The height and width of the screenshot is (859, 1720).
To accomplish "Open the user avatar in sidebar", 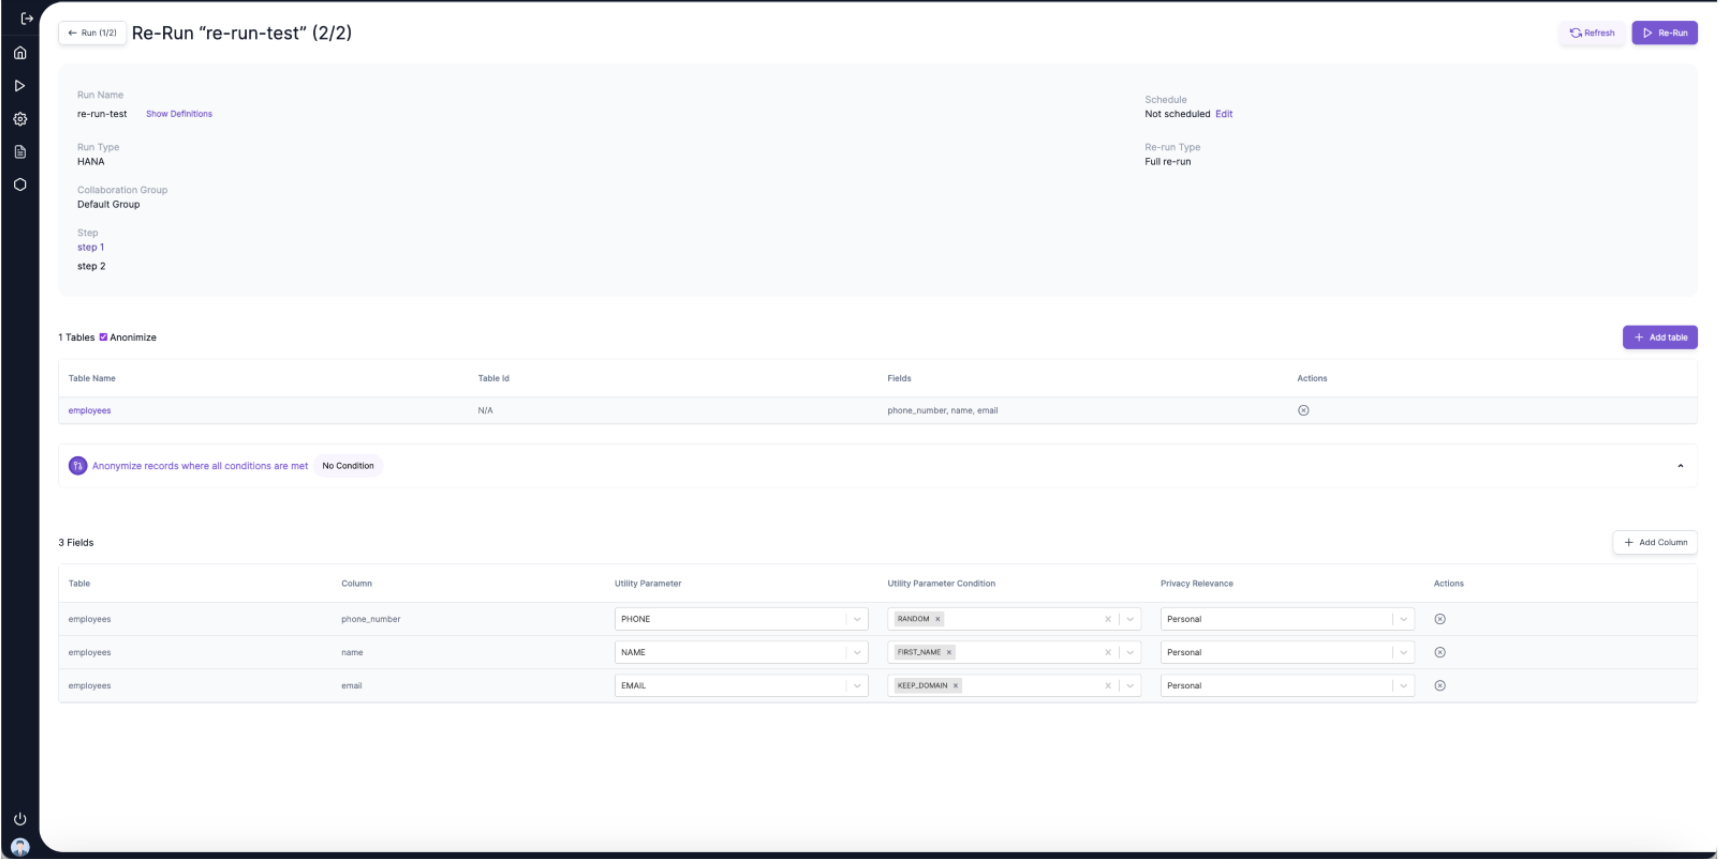I will (x=20, y=847).
